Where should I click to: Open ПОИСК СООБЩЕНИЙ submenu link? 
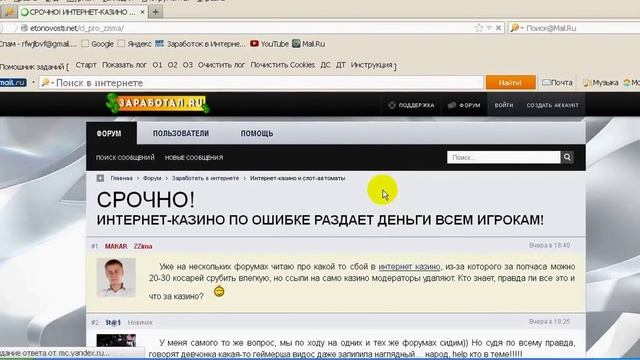click(x=125, y=158)
